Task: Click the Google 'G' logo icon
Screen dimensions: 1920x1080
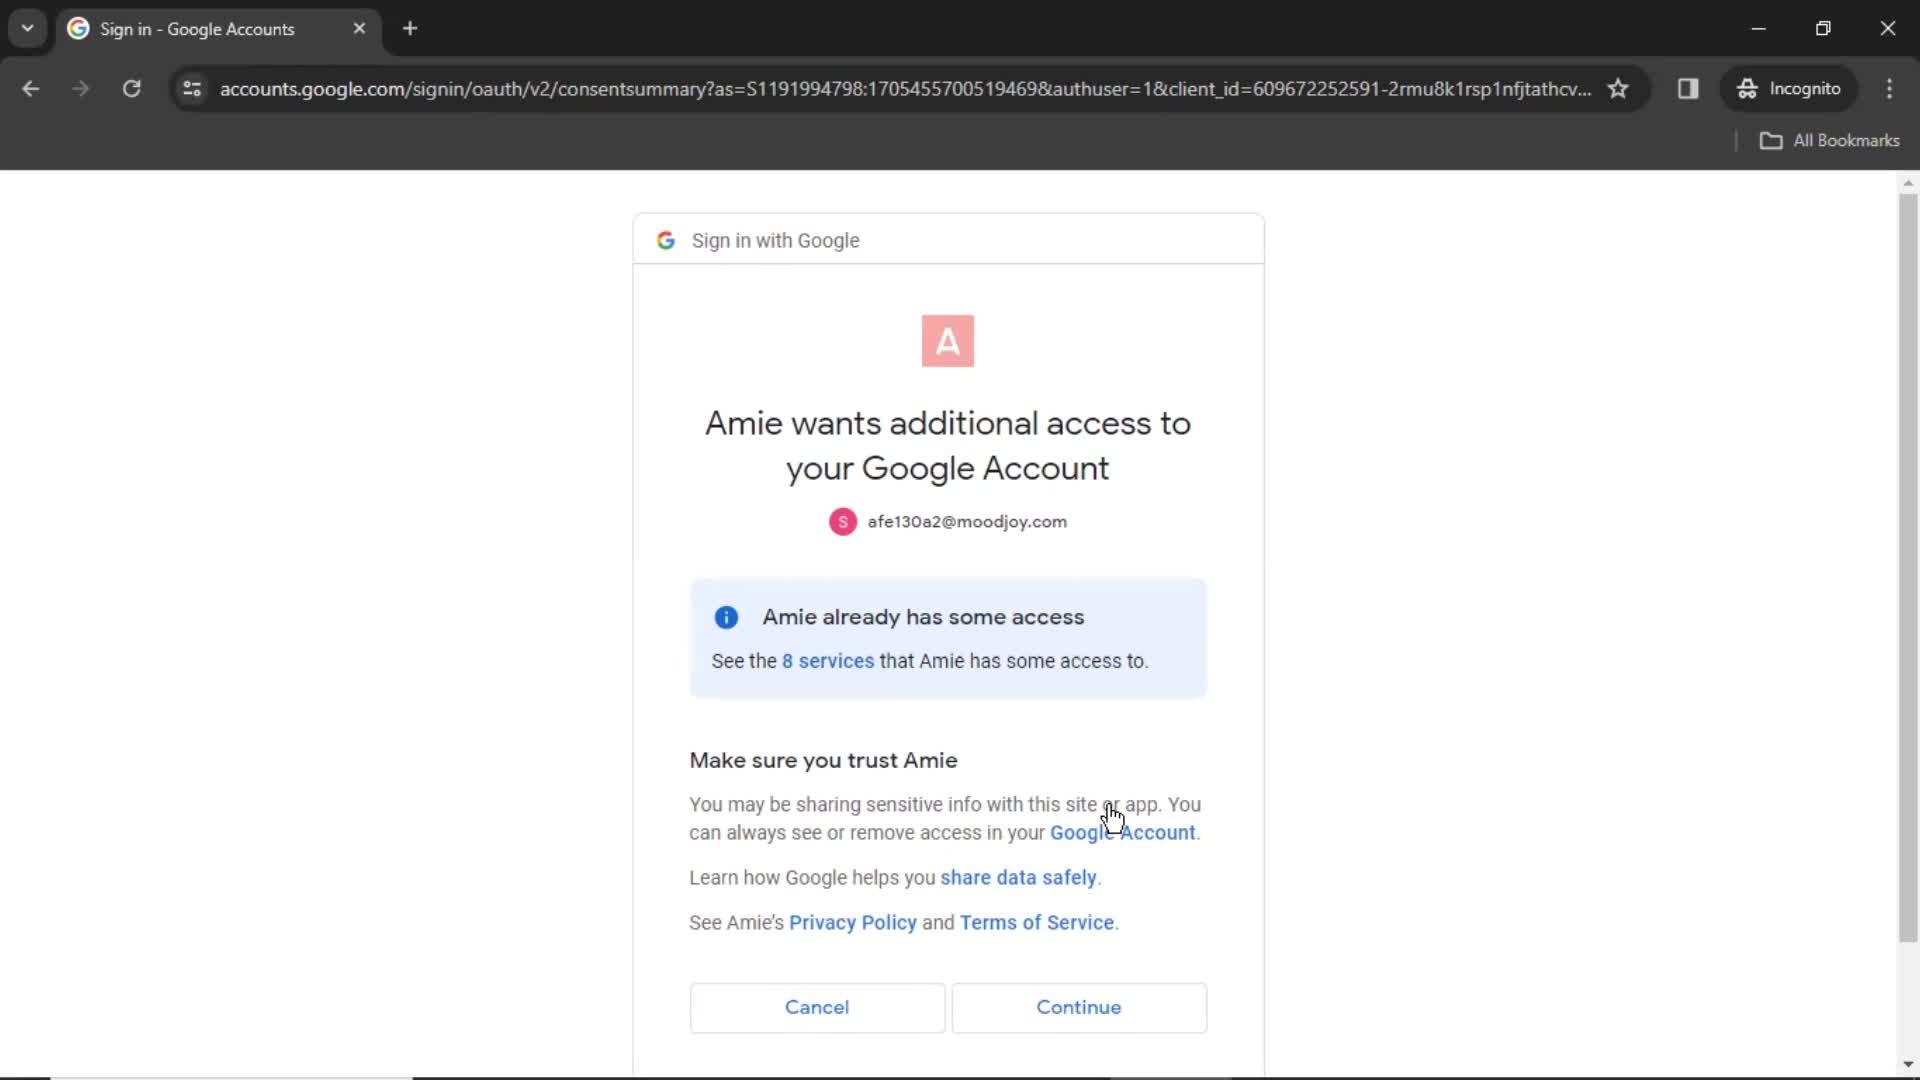Action: pyautogui.click(x=666, y=240)
